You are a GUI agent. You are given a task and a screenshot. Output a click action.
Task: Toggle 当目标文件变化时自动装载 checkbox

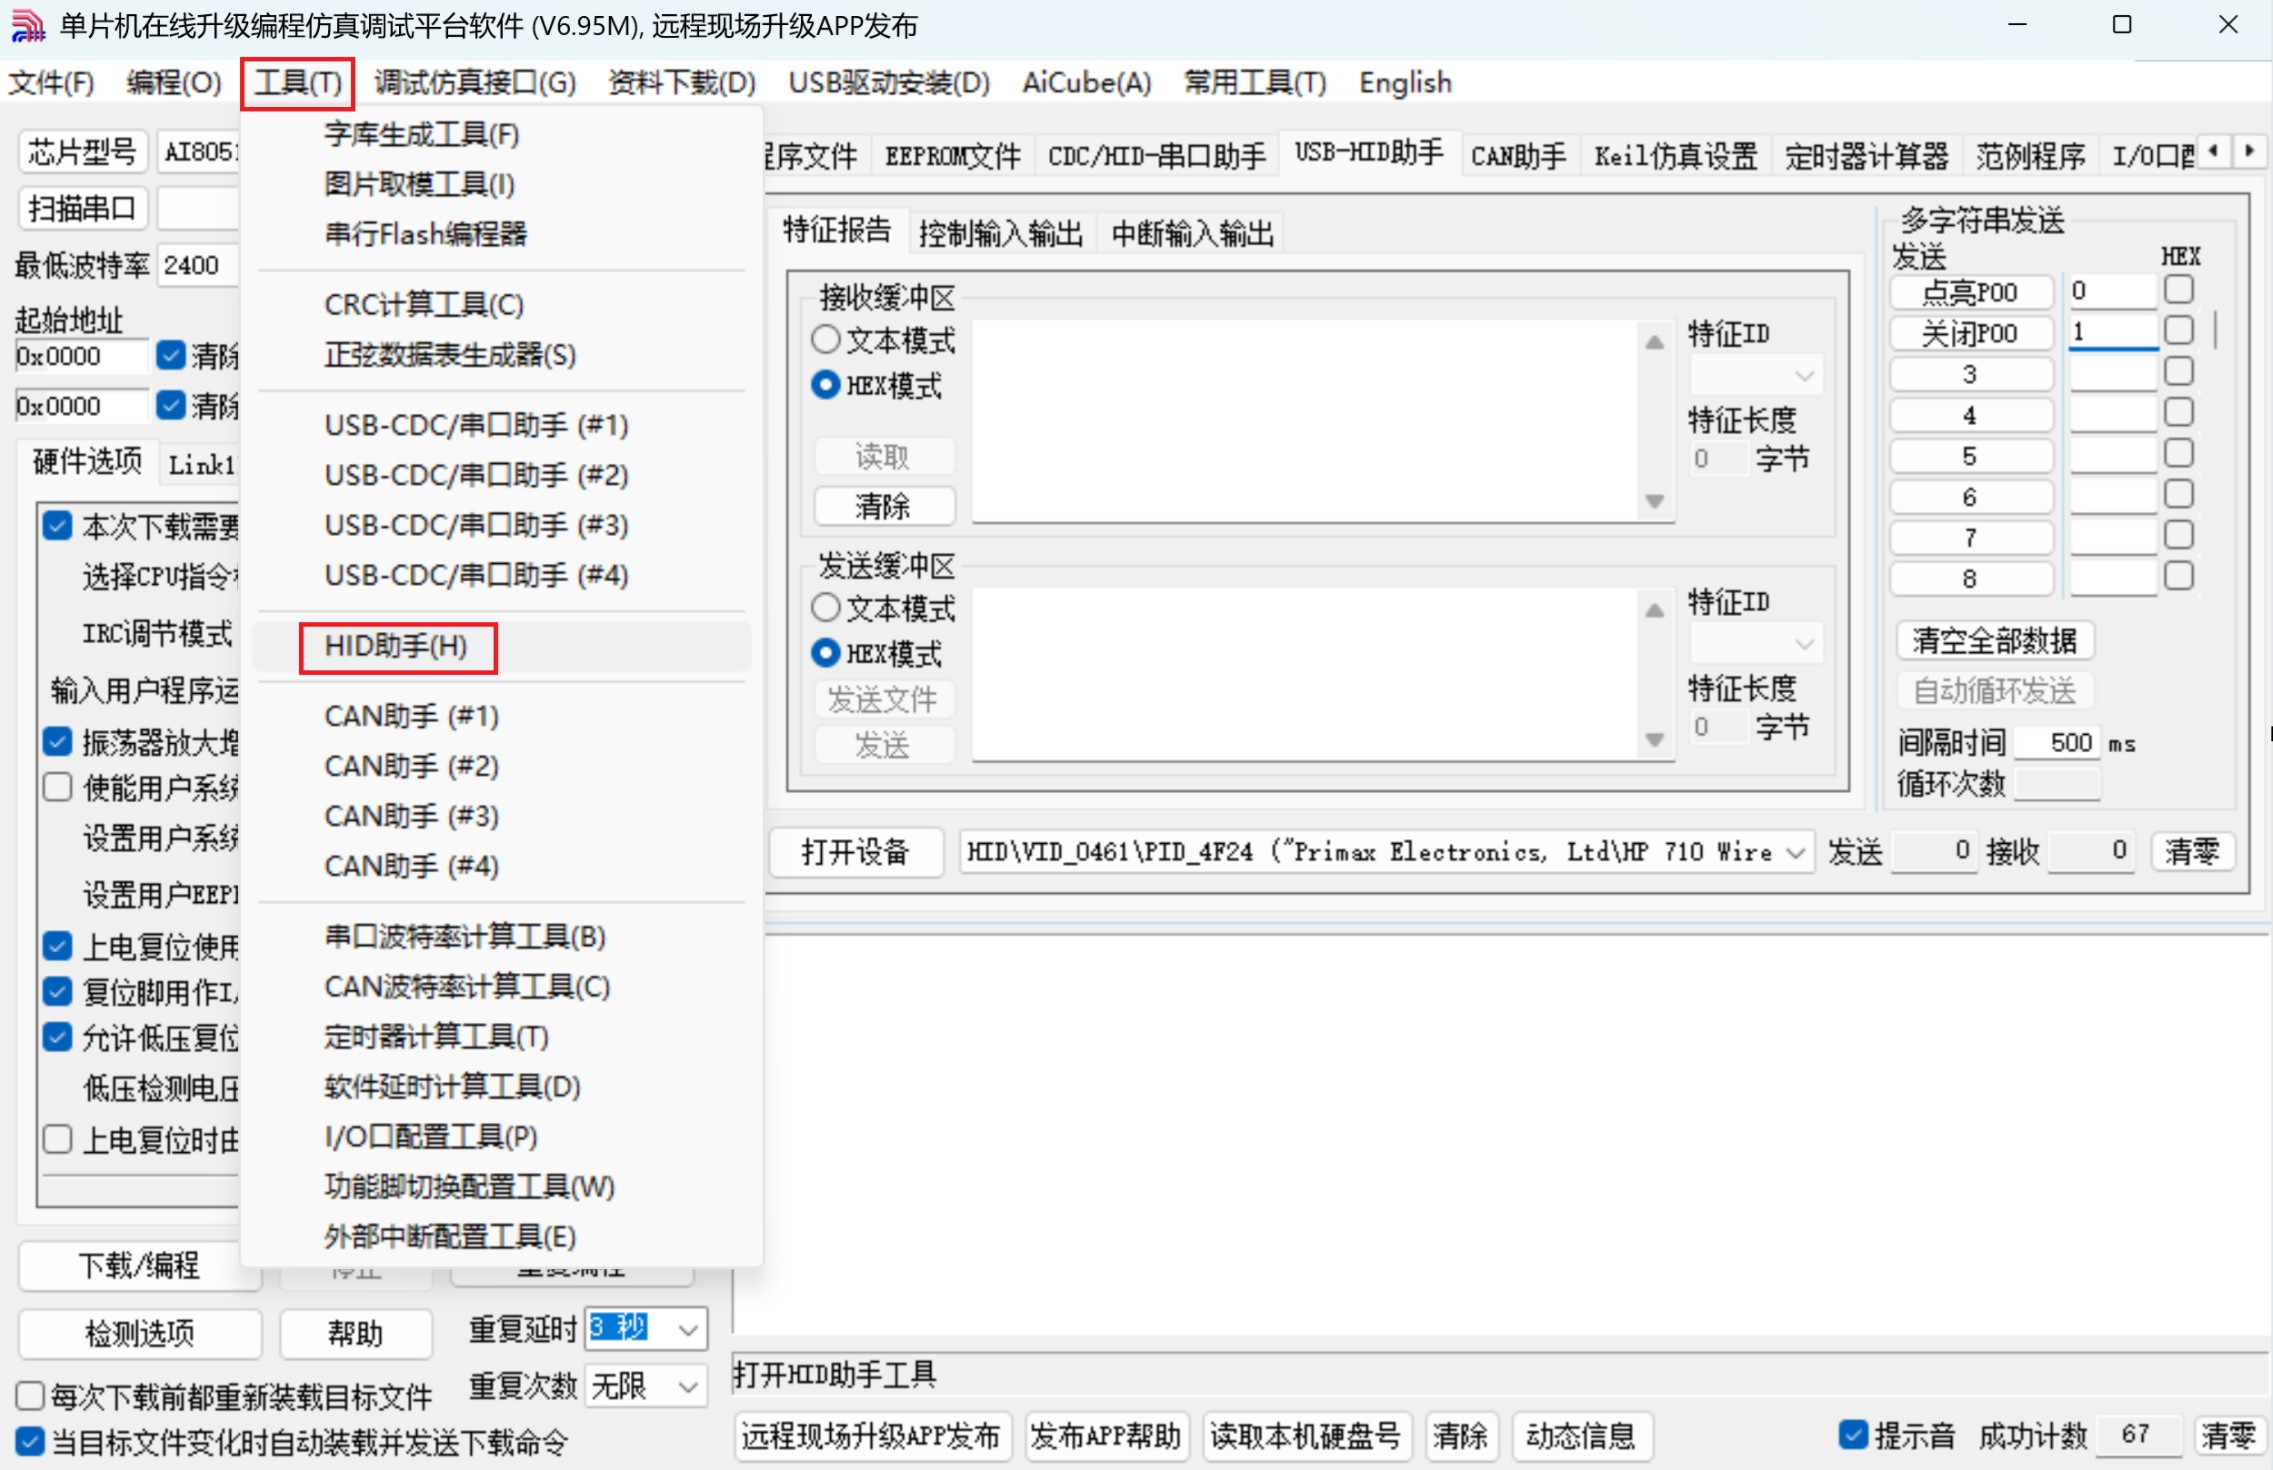pos(30,1442)
